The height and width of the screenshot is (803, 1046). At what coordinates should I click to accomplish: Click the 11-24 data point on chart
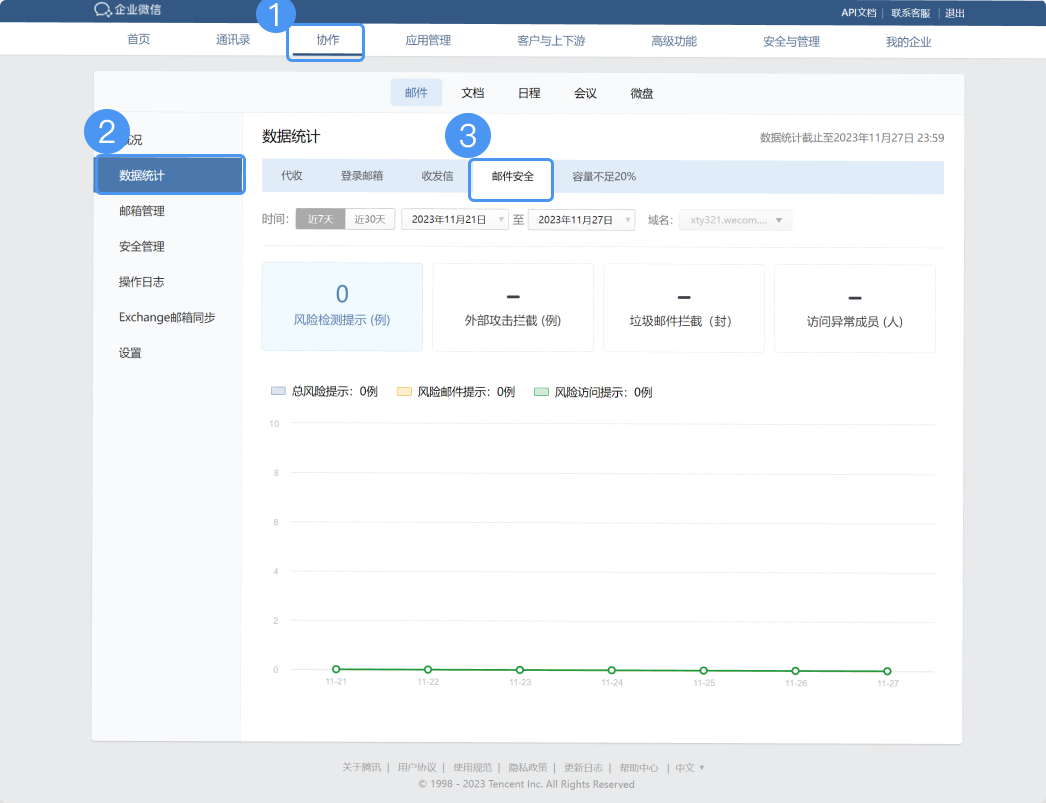tap(612, 670)
